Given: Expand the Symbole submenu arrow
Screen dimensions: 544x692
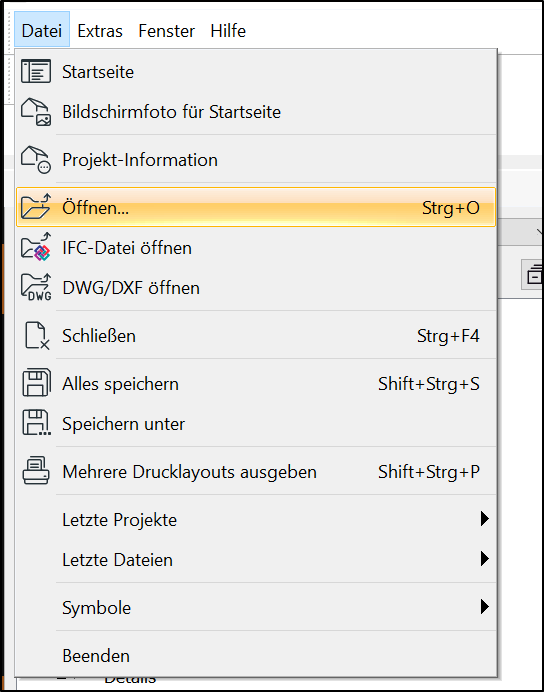Looking at the screenshot, I should [x=484, y=607].
